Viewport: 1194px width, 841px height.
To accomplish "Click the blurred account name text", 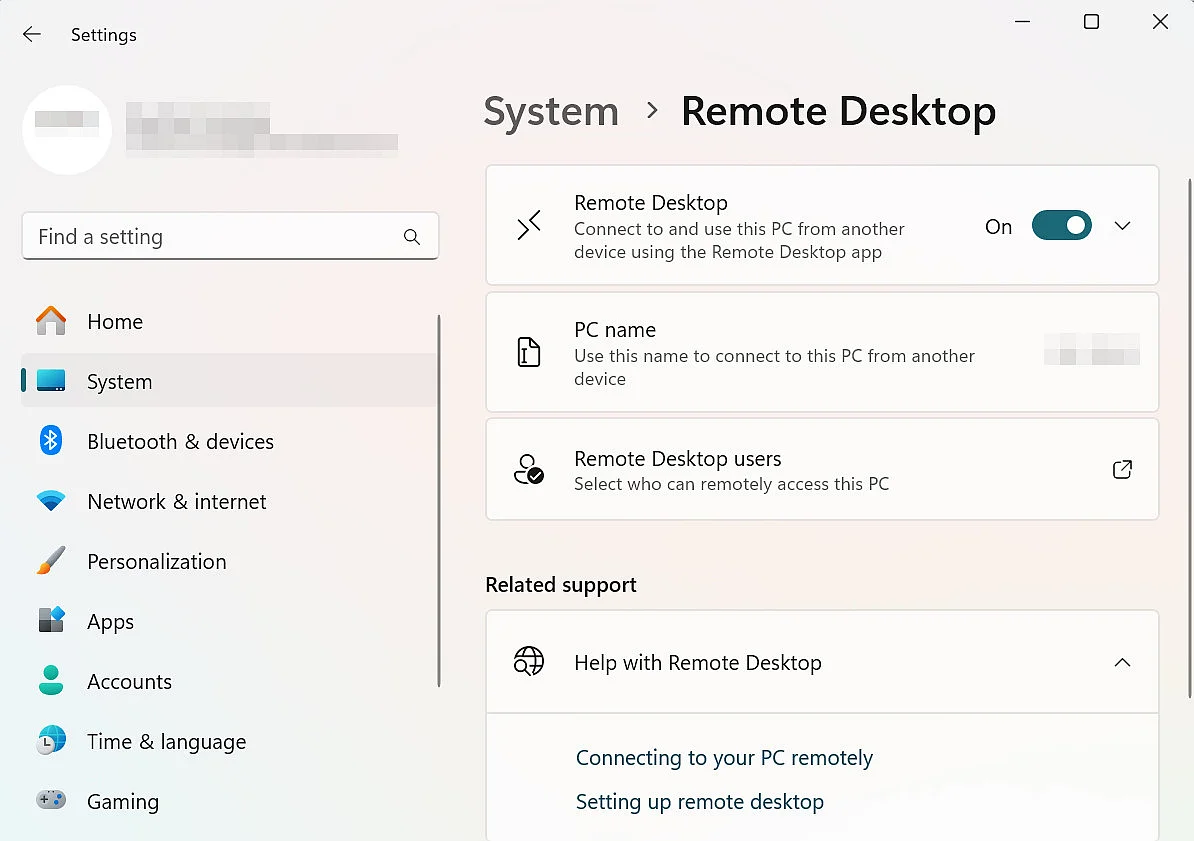I will [261, 130].
